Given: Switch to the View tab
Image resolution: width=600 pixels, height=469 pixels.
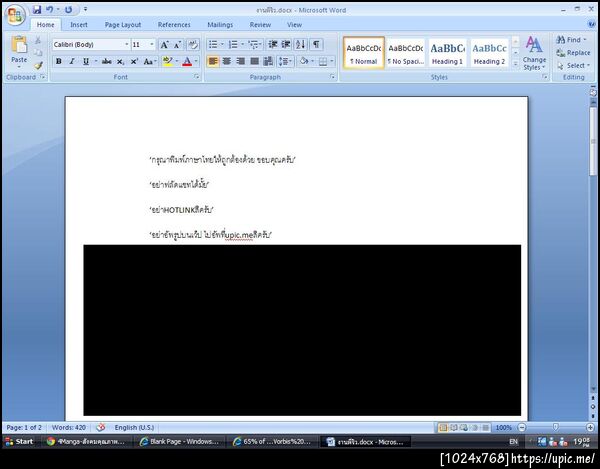Looking at the screenshot, I should pyautogui.click(x=294, y=25).
